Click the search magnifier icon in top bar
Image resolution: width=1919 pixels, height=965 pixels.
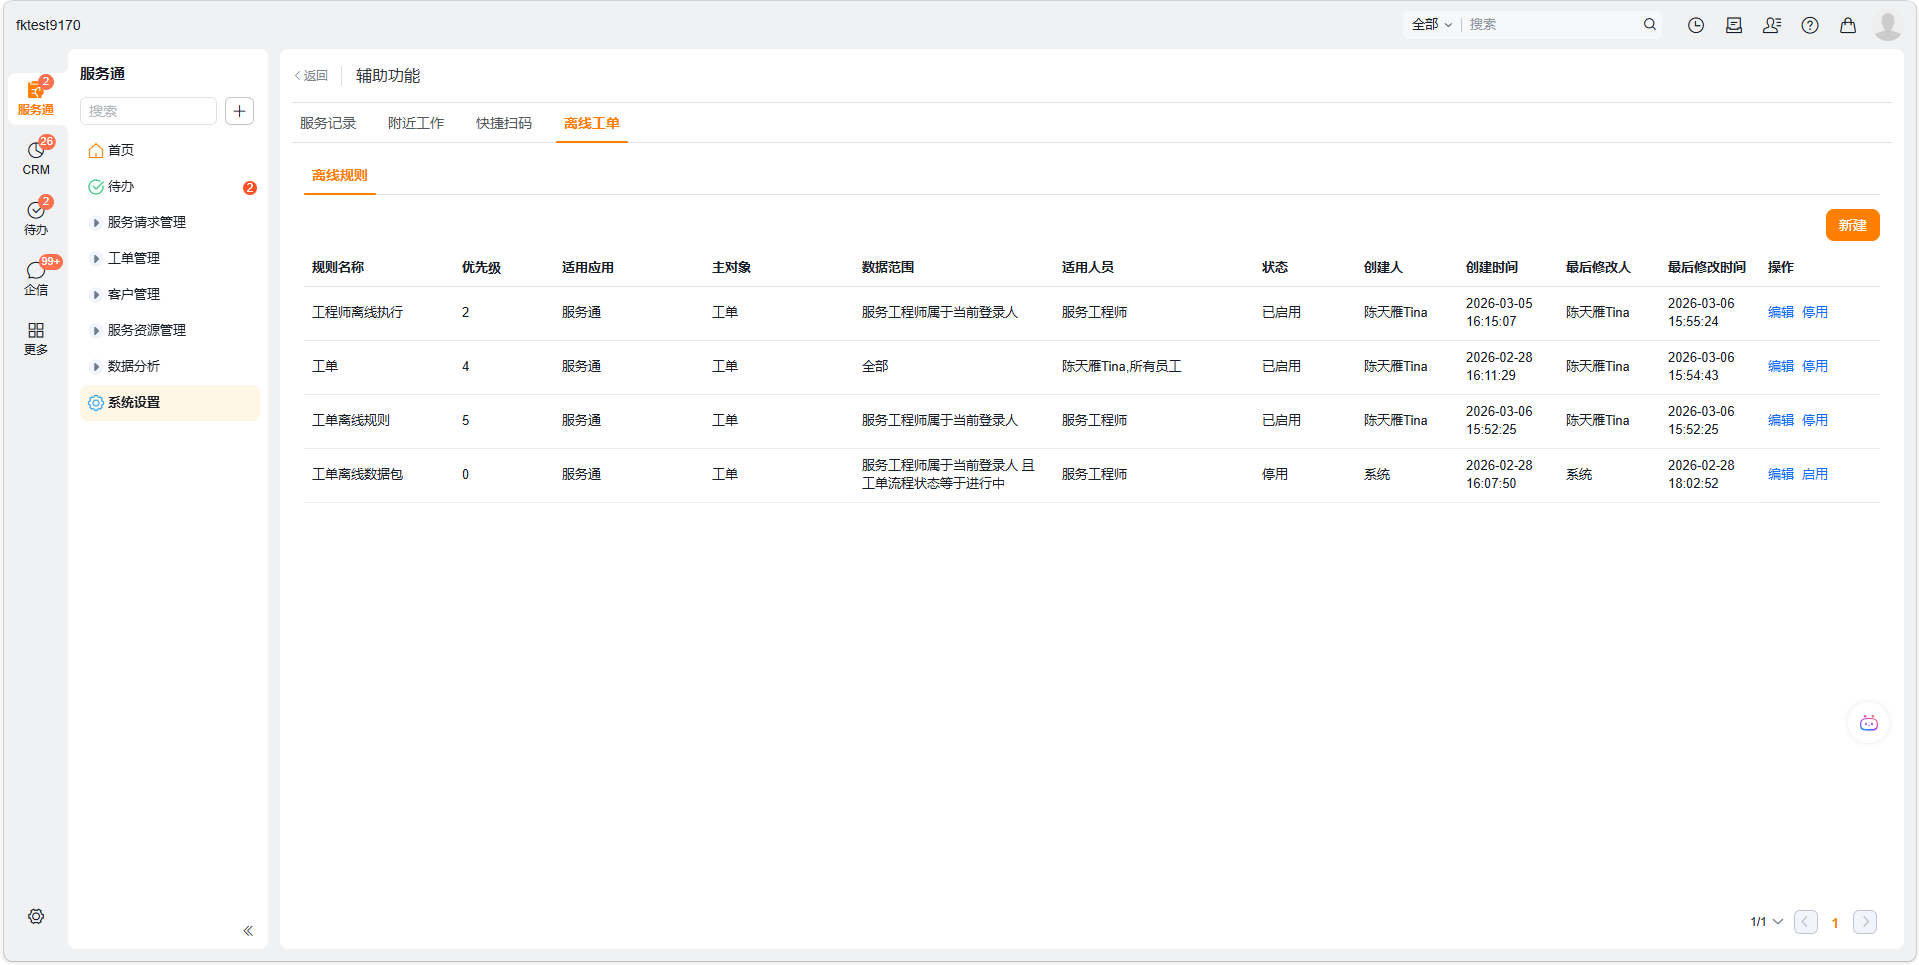coord(1650,25)
